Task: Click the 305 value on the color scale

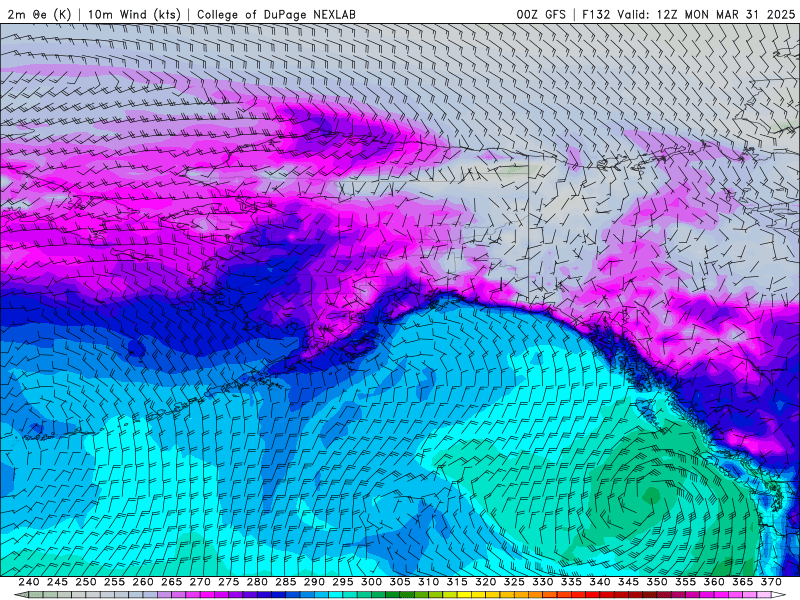Action: 400,582
